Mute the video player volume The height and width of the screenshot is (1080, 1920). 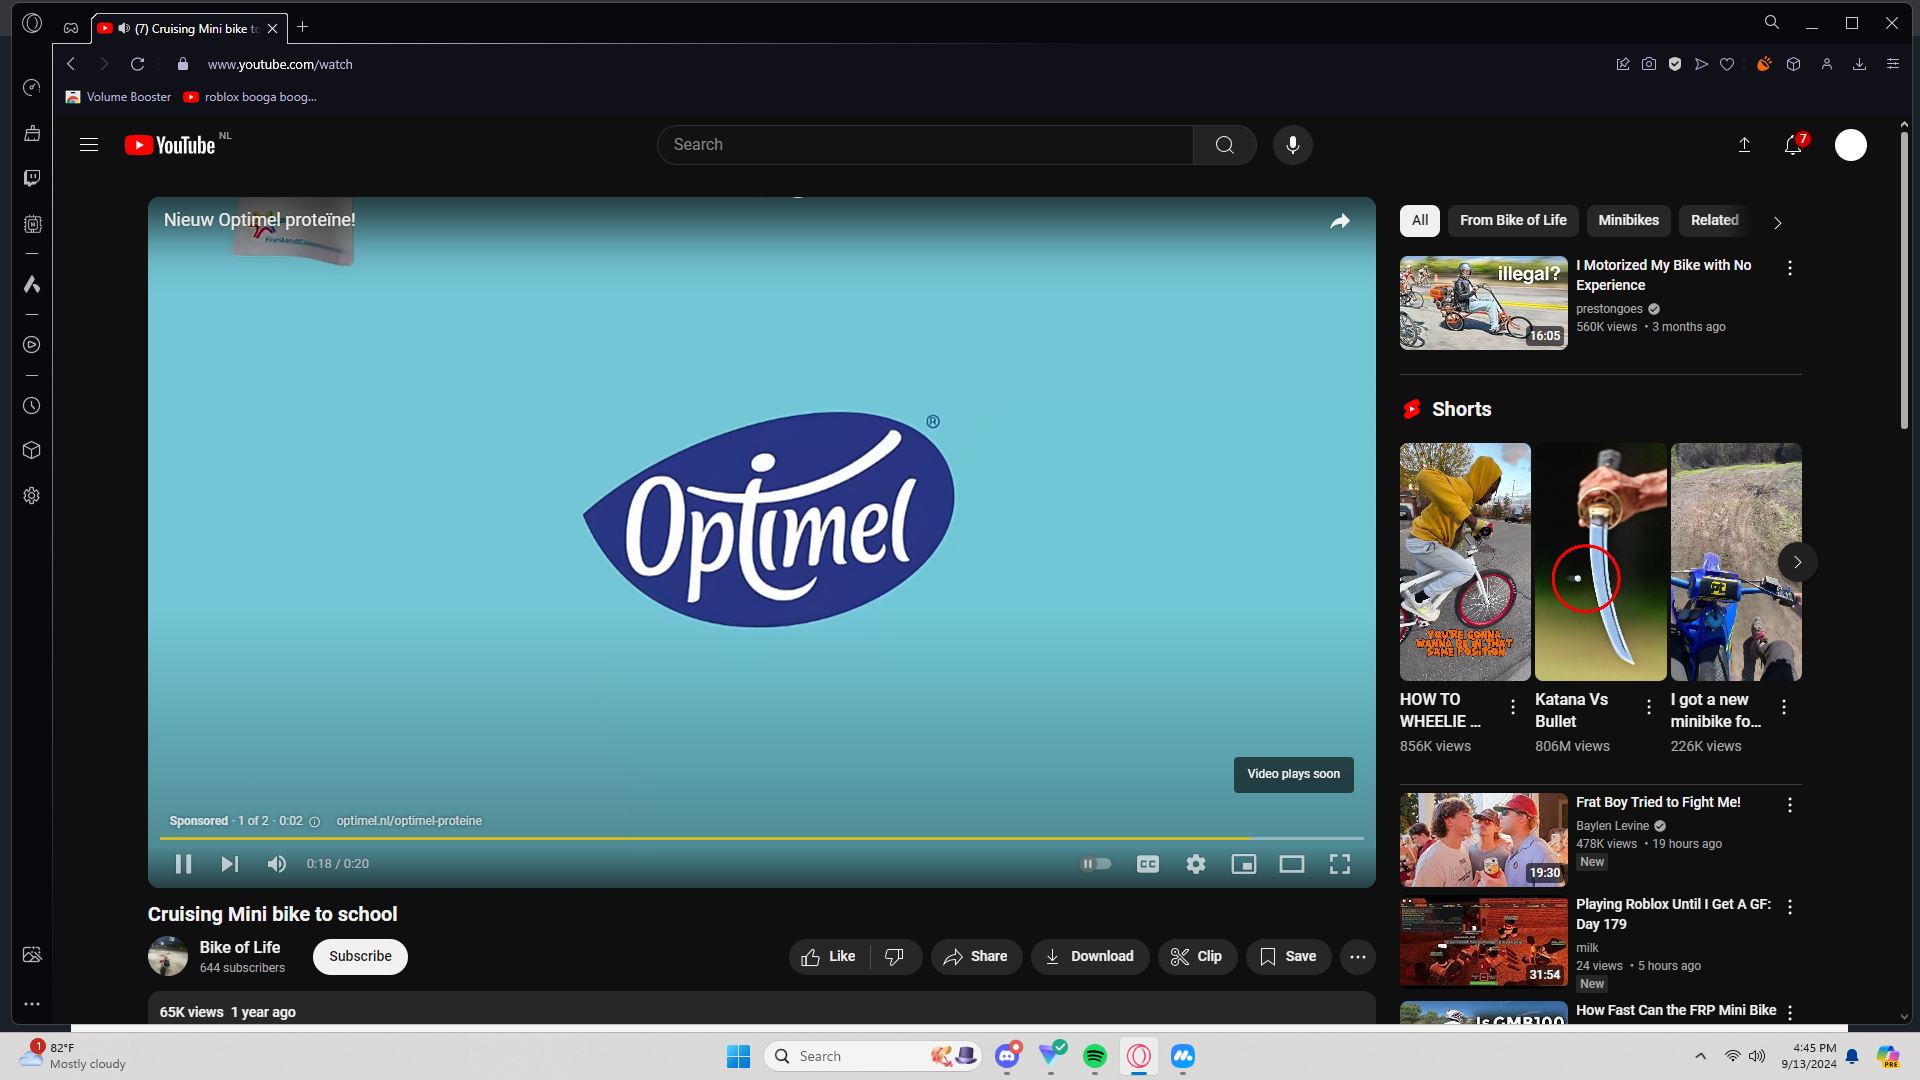(277, 864)
